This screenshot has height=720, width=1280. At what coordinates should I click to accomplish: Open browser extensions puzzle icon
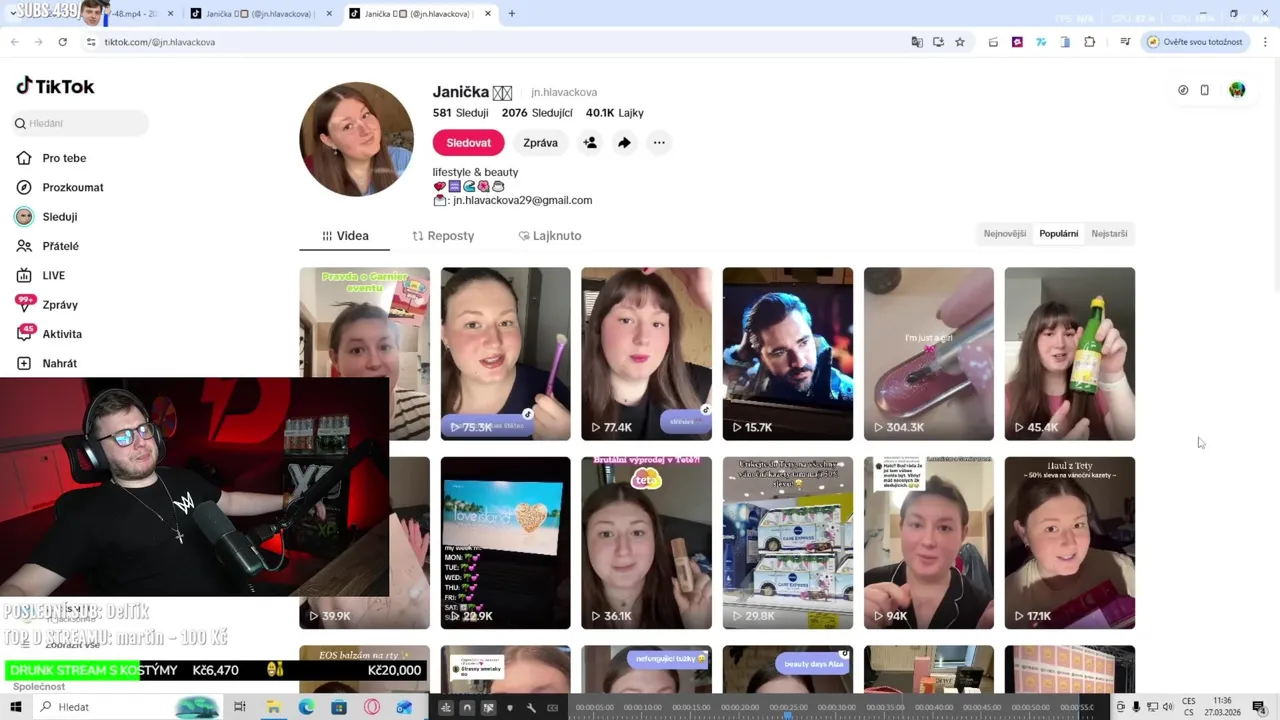click(1089, 42)
